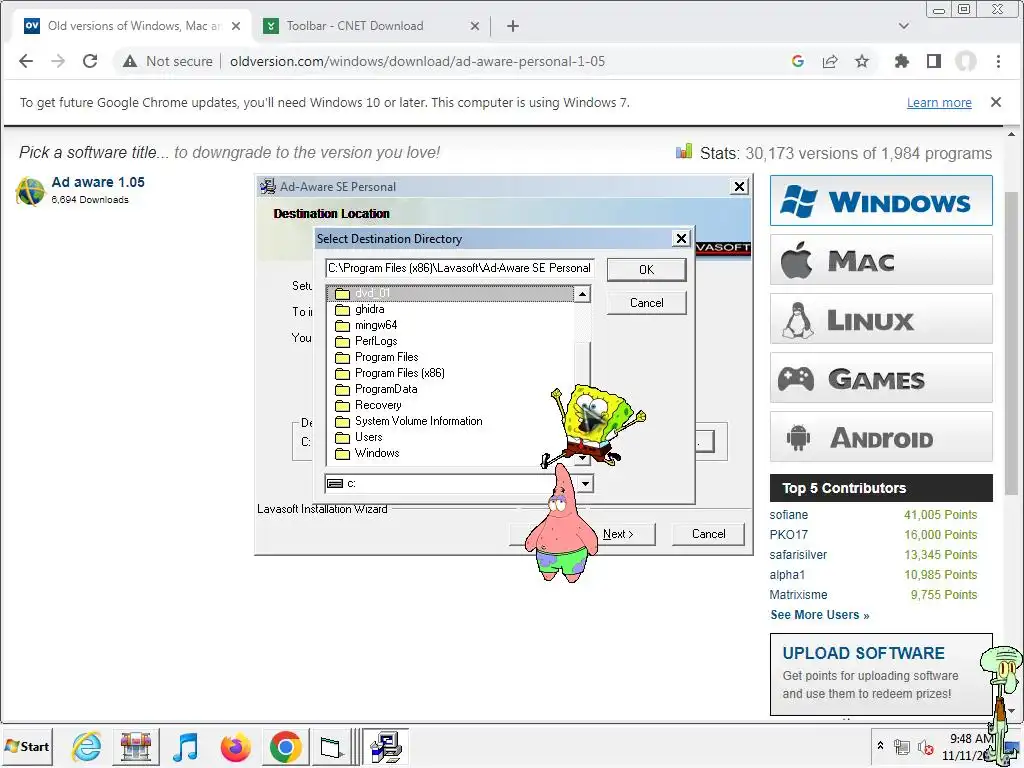Image resolution: width=1024 pixels, height=768 pixels.
Task: Confirm directory with the OK button
Action: (647, 270)
